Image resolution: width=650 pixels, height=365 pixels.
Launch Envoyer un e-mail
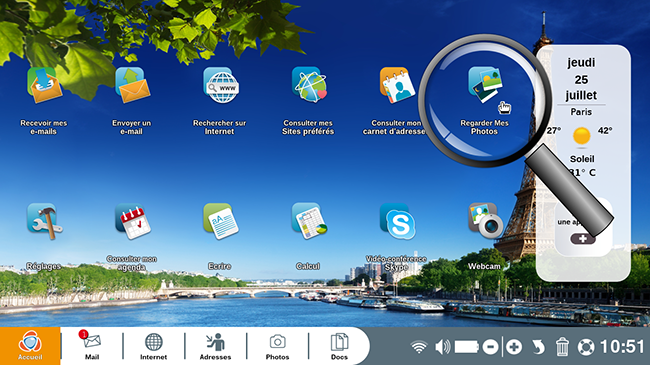pos(132,85)
